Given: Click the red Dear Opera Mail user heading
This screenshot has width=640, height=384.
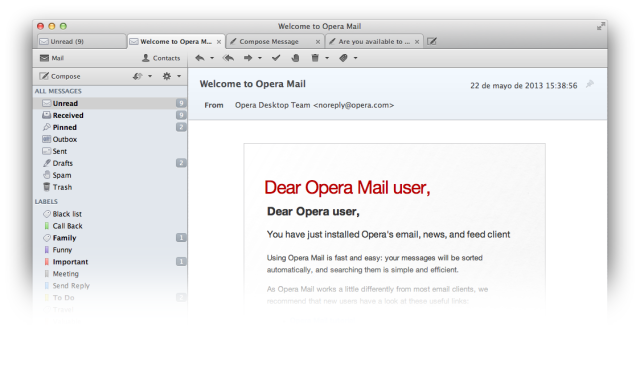Looking at the screenshot, I should point(347,188).
